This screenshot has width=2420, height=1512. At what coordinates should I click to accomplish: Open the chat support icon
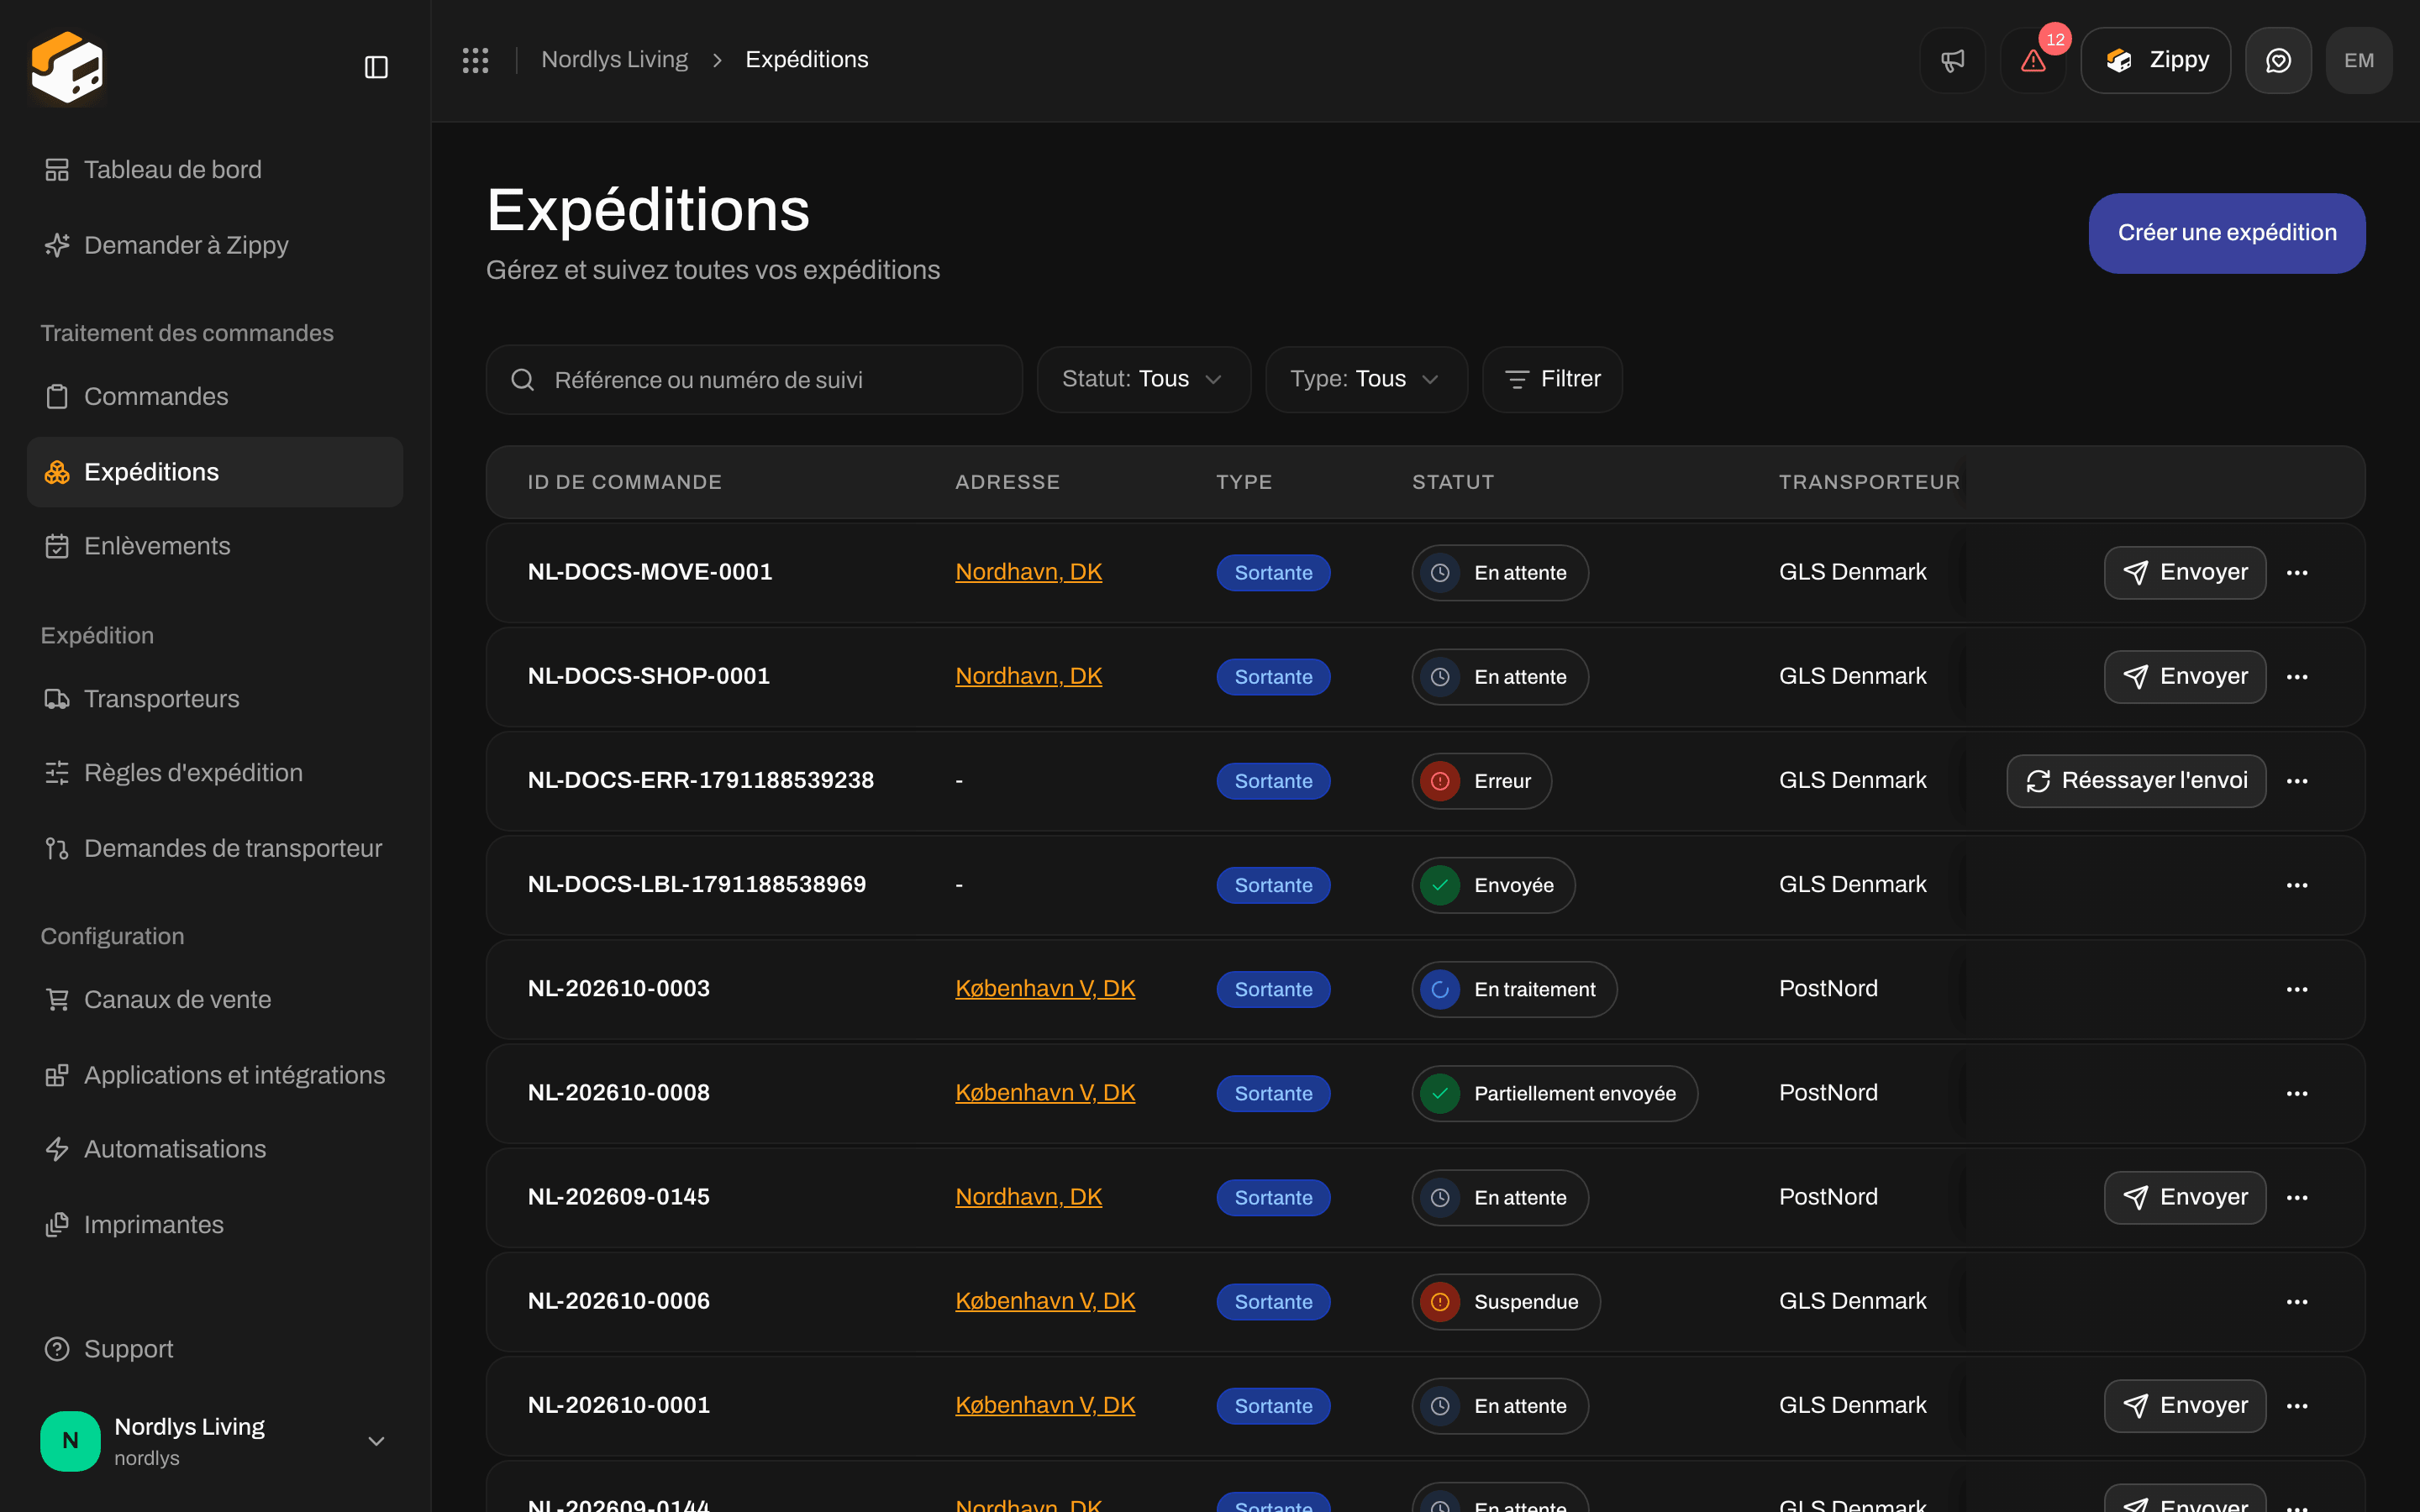pos(2278,60)
